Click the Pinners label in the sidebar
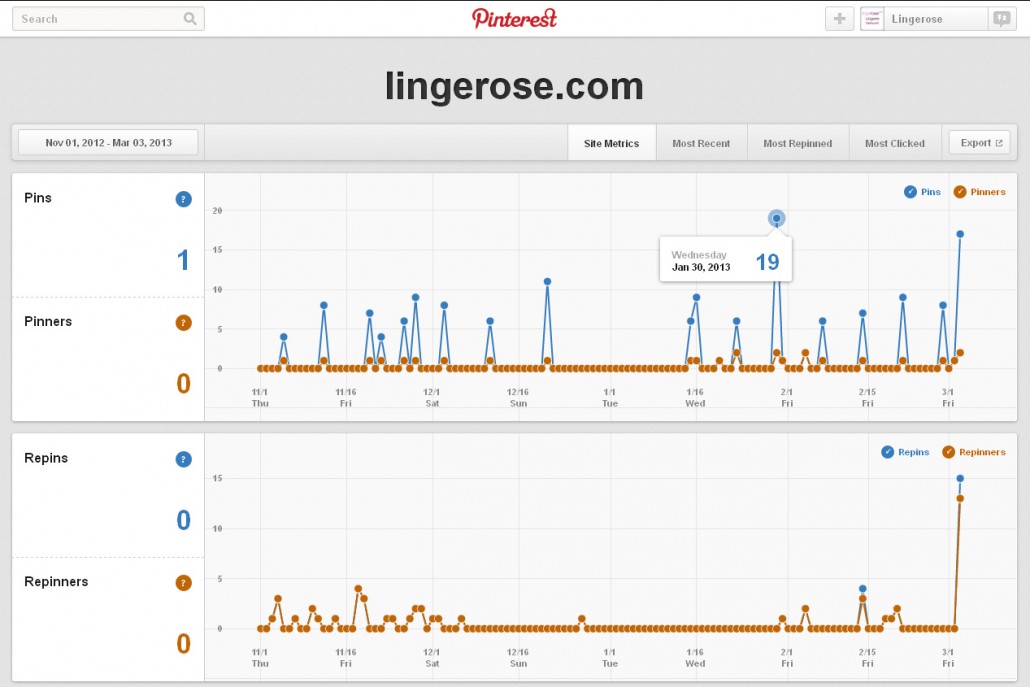The height and width of the screenshot is (687, 1030). click(48, 321)
